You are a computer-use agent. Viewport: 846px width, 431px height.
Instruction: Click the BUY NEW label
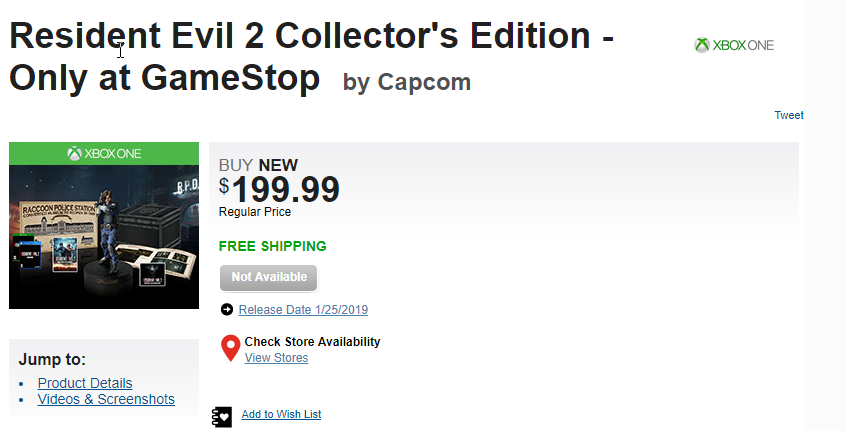coord(258,165)
